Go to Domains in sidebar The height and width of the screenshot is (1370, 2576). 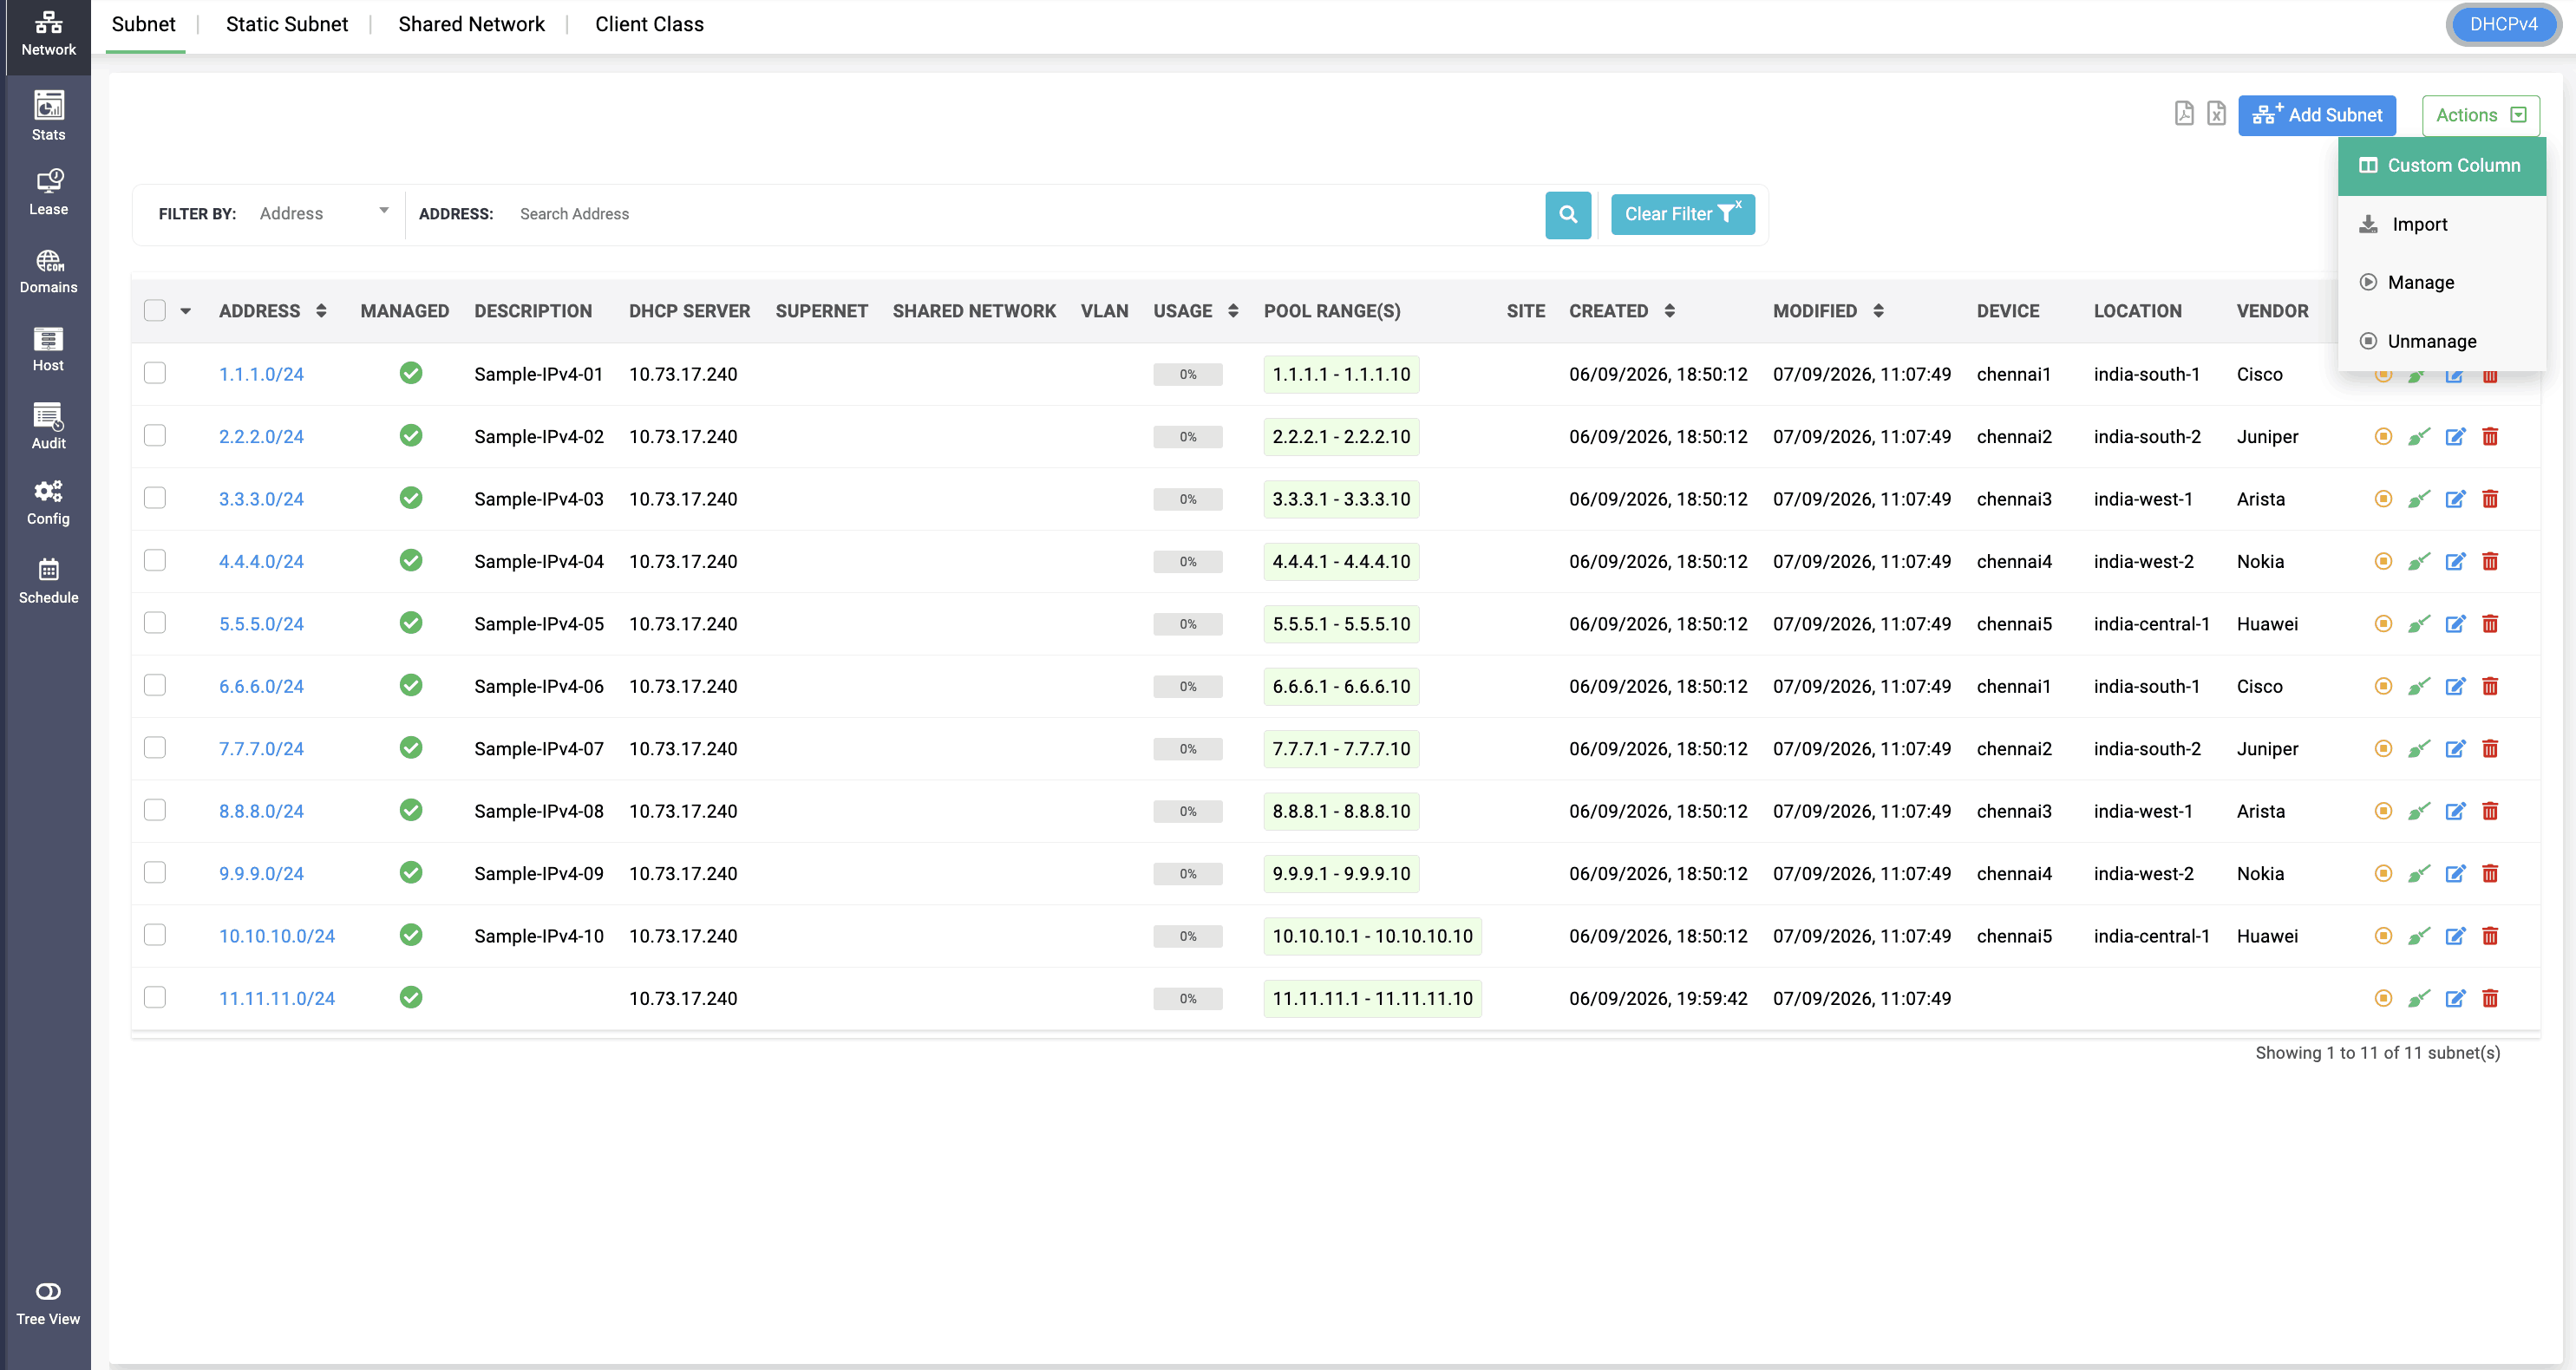point(48,270)
